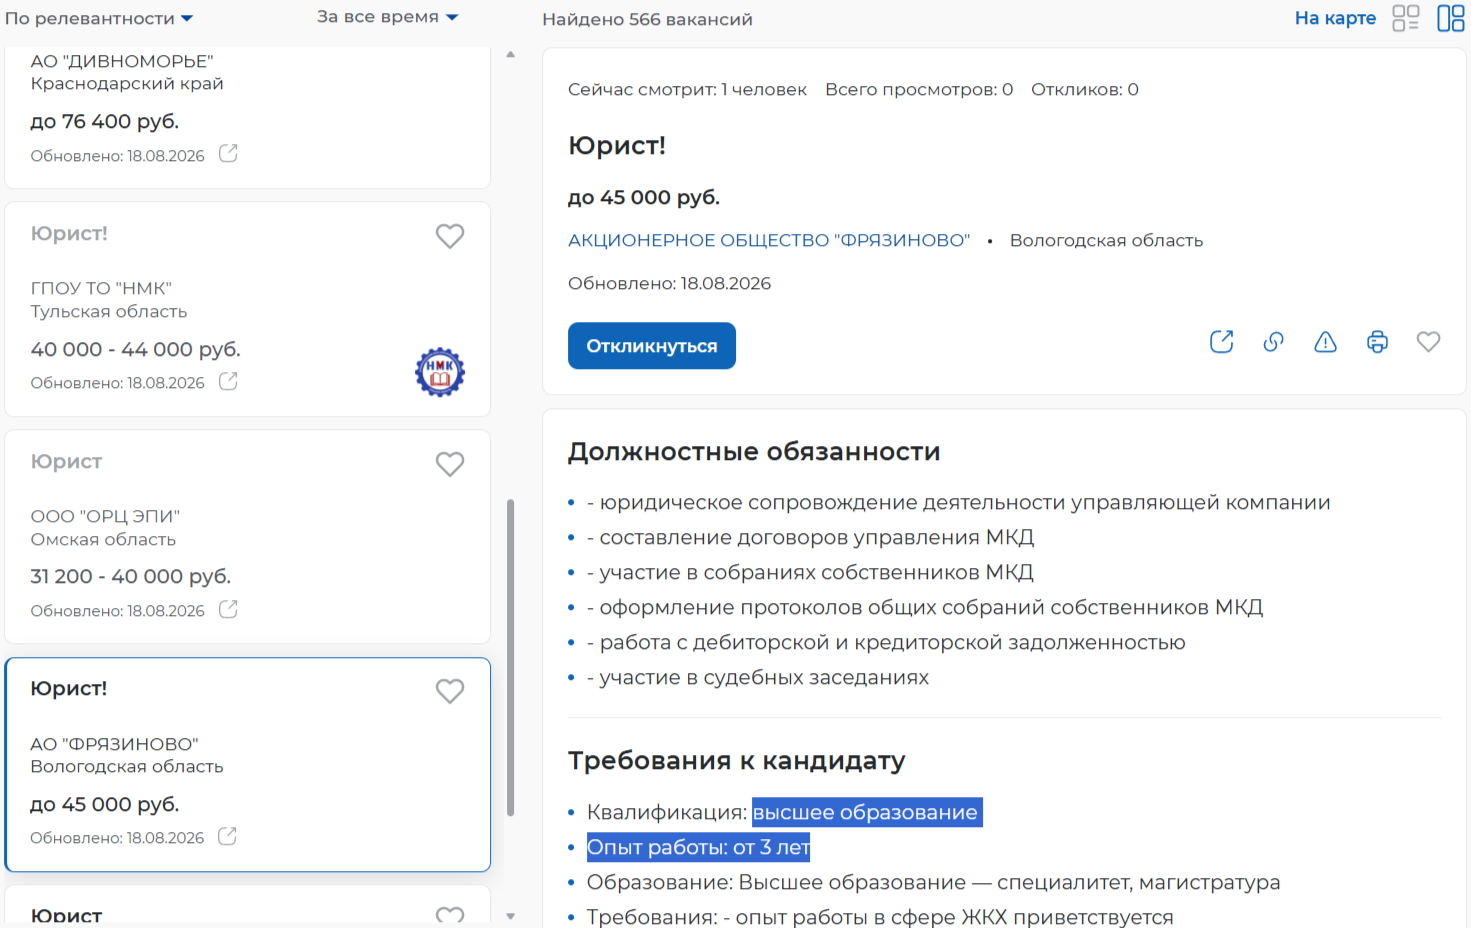This screenshot has height=928, width=1471.
Task: Click the "Омская область" region text
Action: pyautogui.click(x=103, y=540)
